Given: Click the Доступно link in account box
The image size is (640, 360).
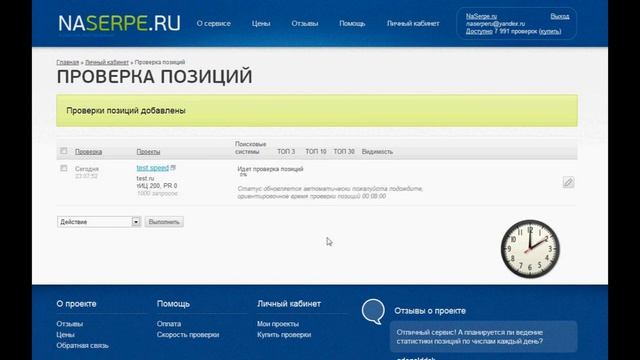Looking at the screenshot, I should pyautogui.click(x=479, y=31).
